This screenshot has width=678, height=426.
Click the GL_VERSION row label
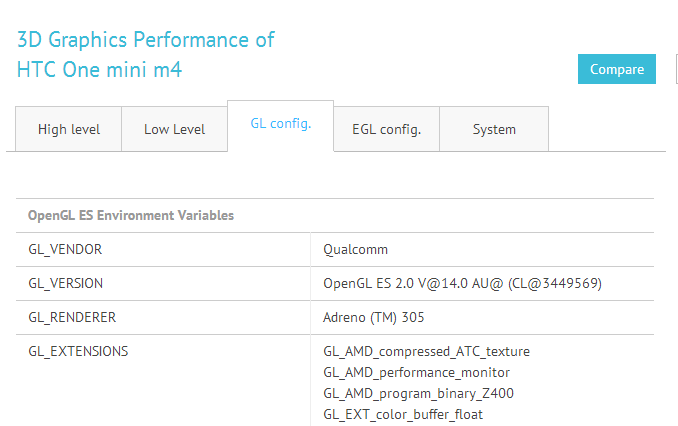click(x=65, y=283)
